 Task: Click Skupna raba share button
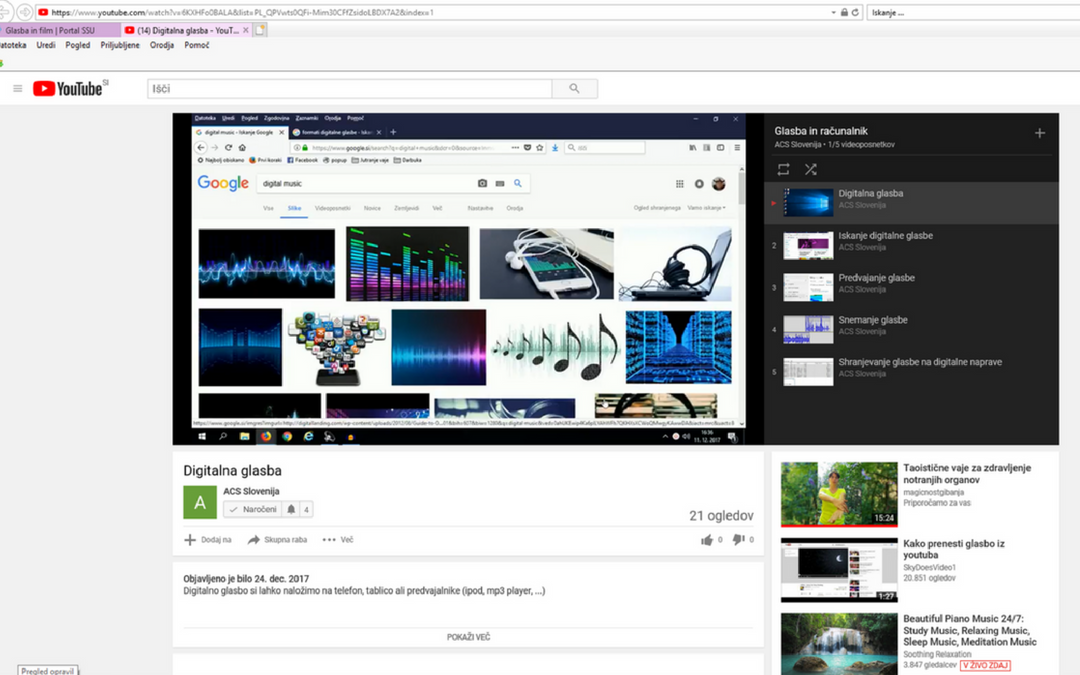click(x=277, y=540)
